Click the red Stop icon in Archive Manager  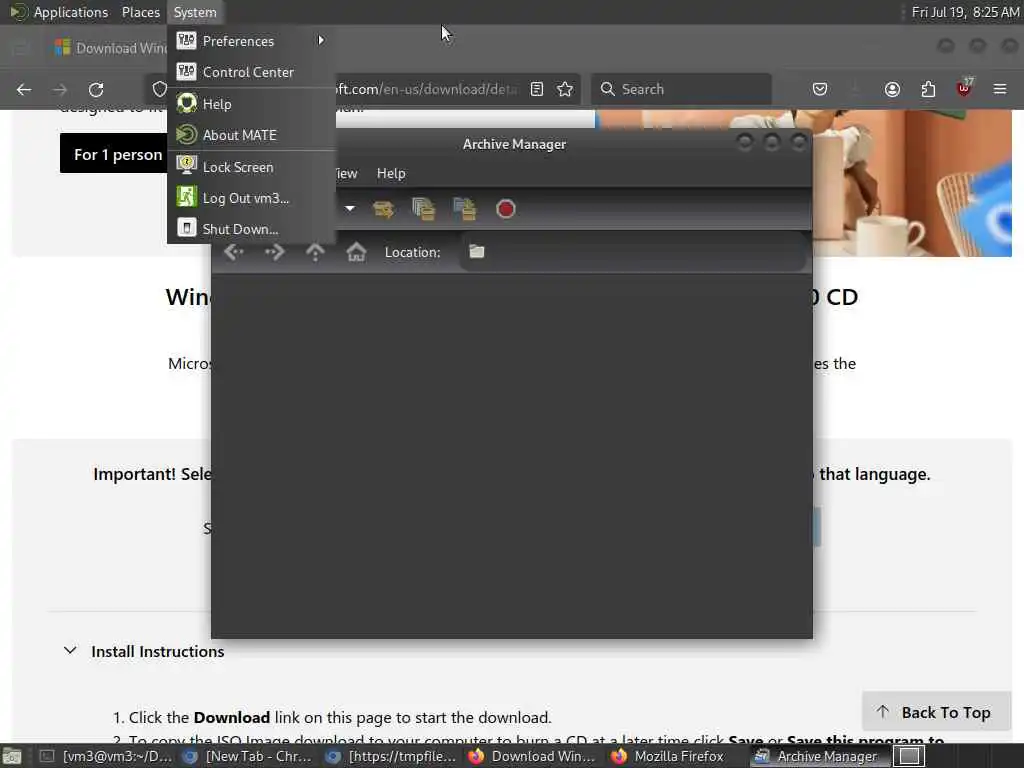[505, 209]
